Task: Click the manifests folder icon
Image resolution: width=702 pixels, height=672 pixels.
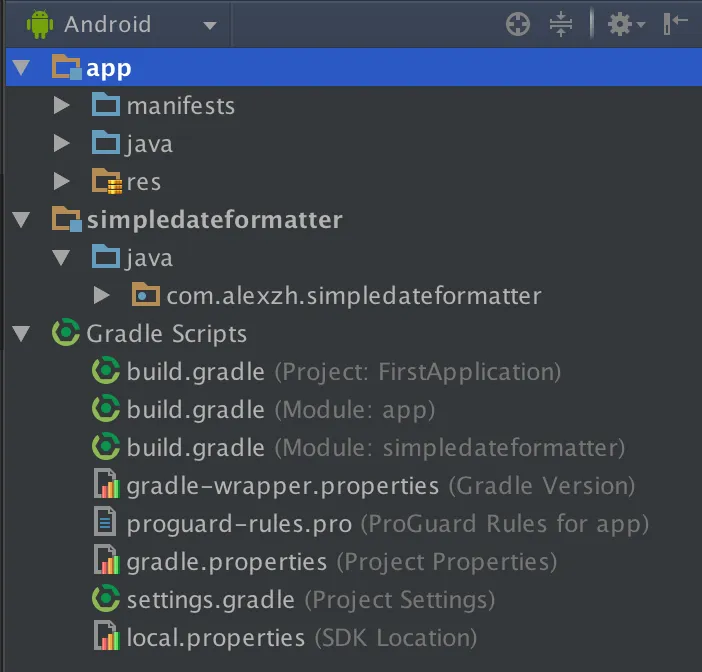Action: [106, 104]
